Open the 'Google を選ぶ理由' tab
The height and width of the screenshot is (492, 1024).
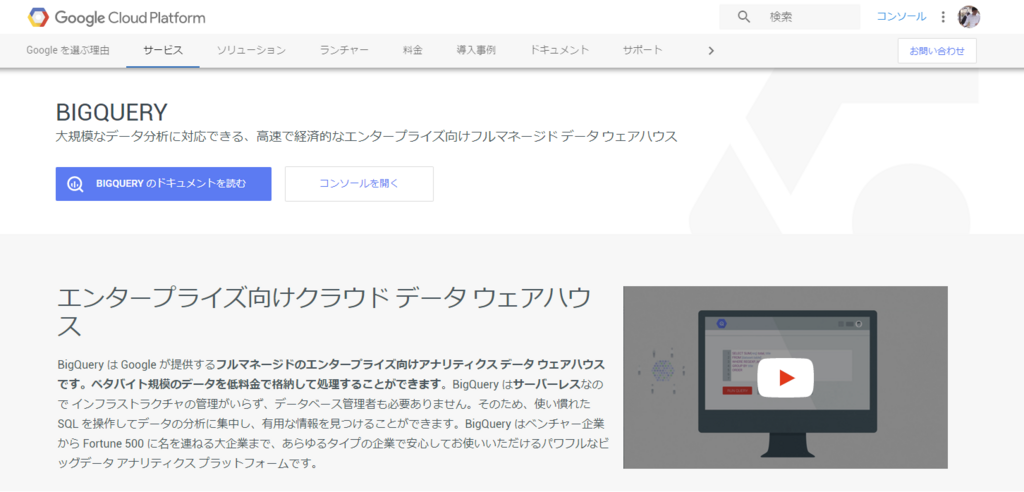[68, 50]
